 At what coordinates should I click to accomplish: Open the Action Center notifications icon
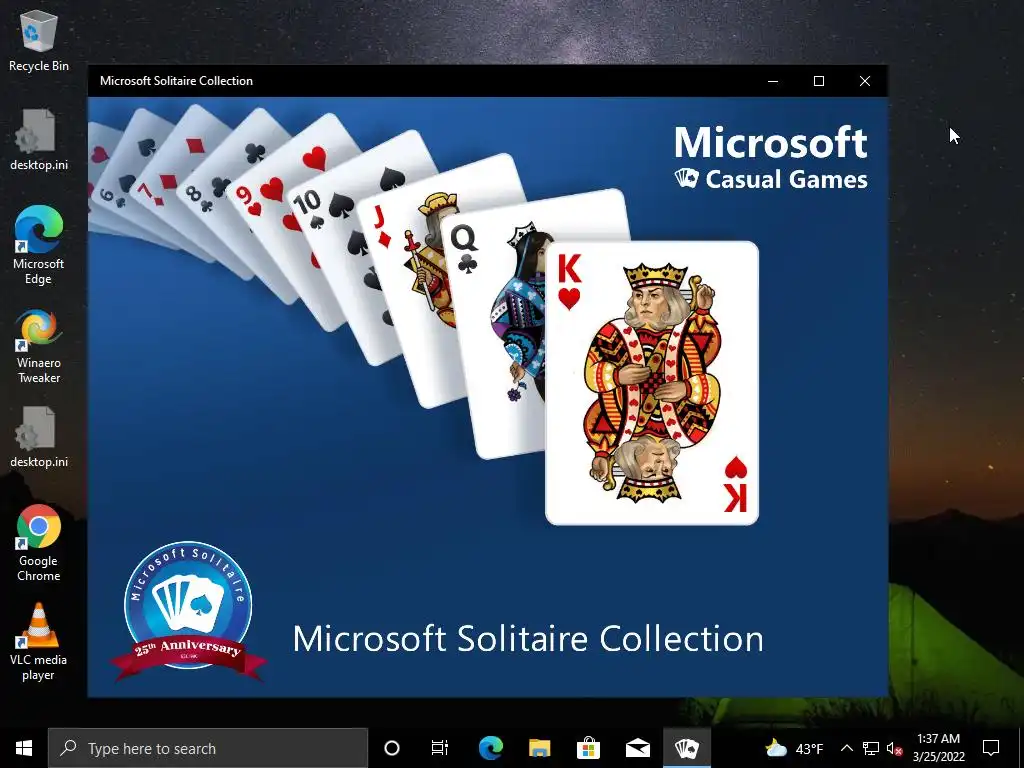coord(991,748)
